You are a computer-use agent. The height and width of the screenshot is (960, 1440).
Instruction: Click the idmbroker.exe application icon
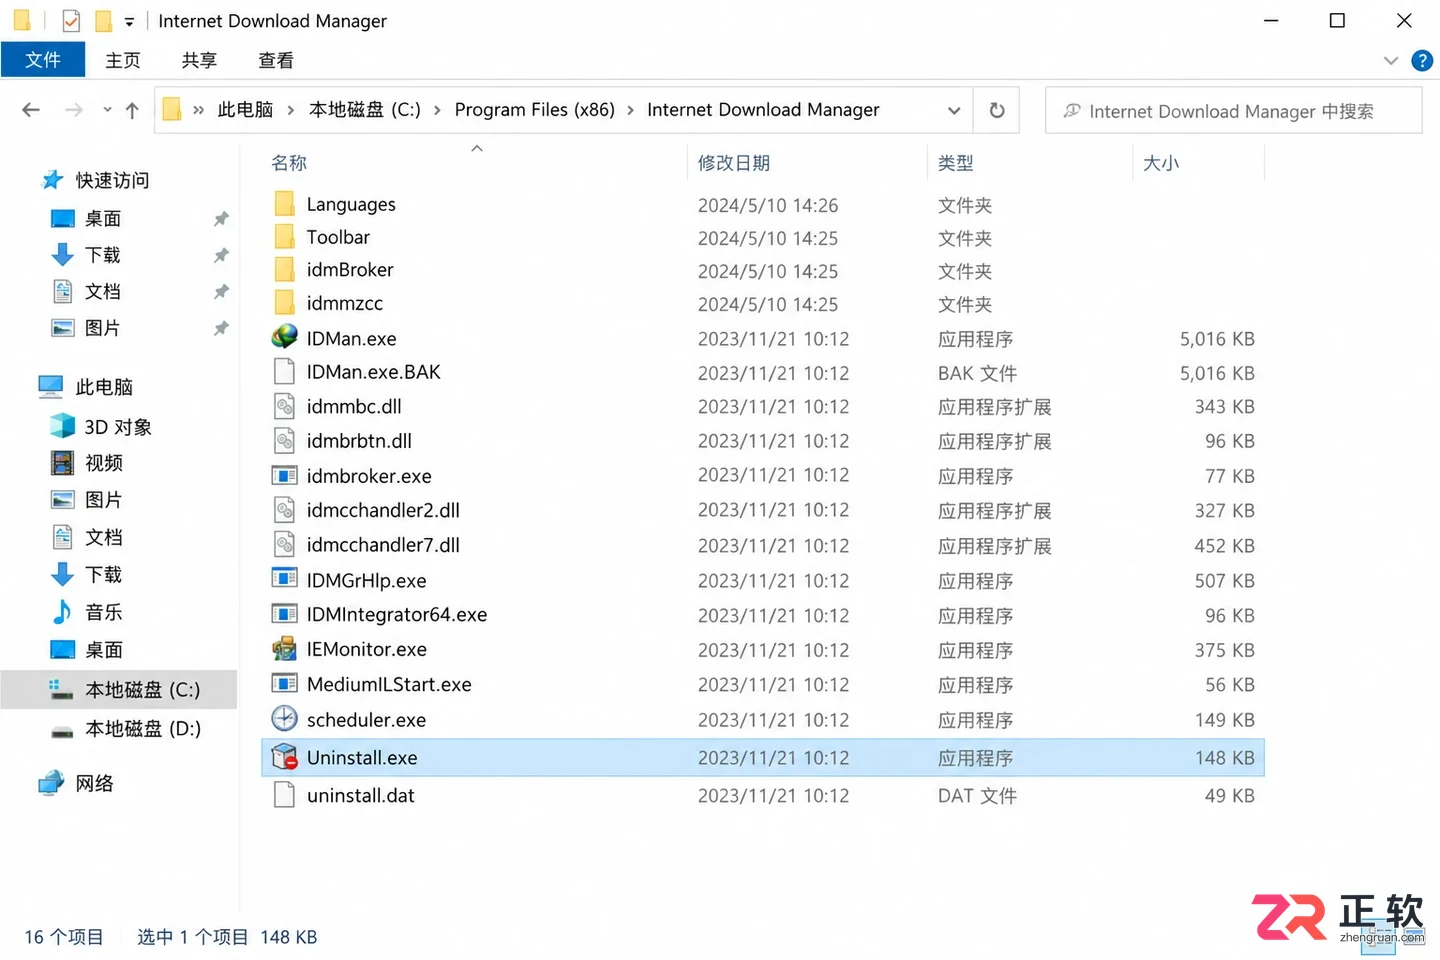pyautogui.click(x=285, y=476)
